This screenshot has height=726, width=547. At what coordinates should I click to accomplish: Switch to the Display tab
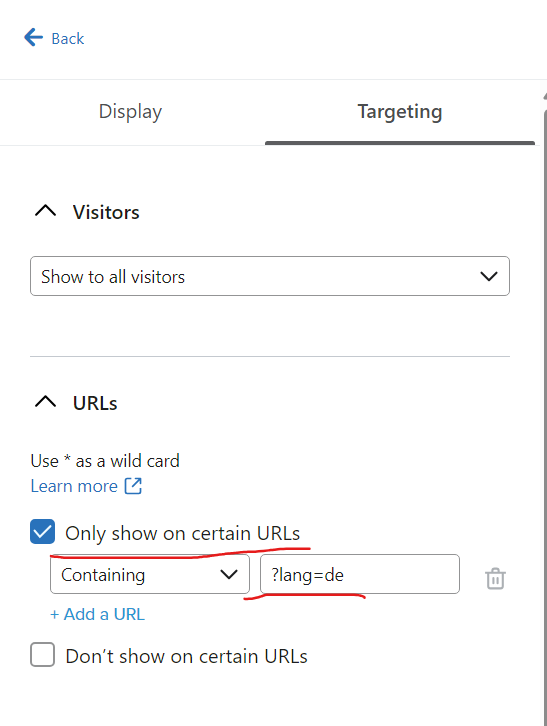point(131,112)
